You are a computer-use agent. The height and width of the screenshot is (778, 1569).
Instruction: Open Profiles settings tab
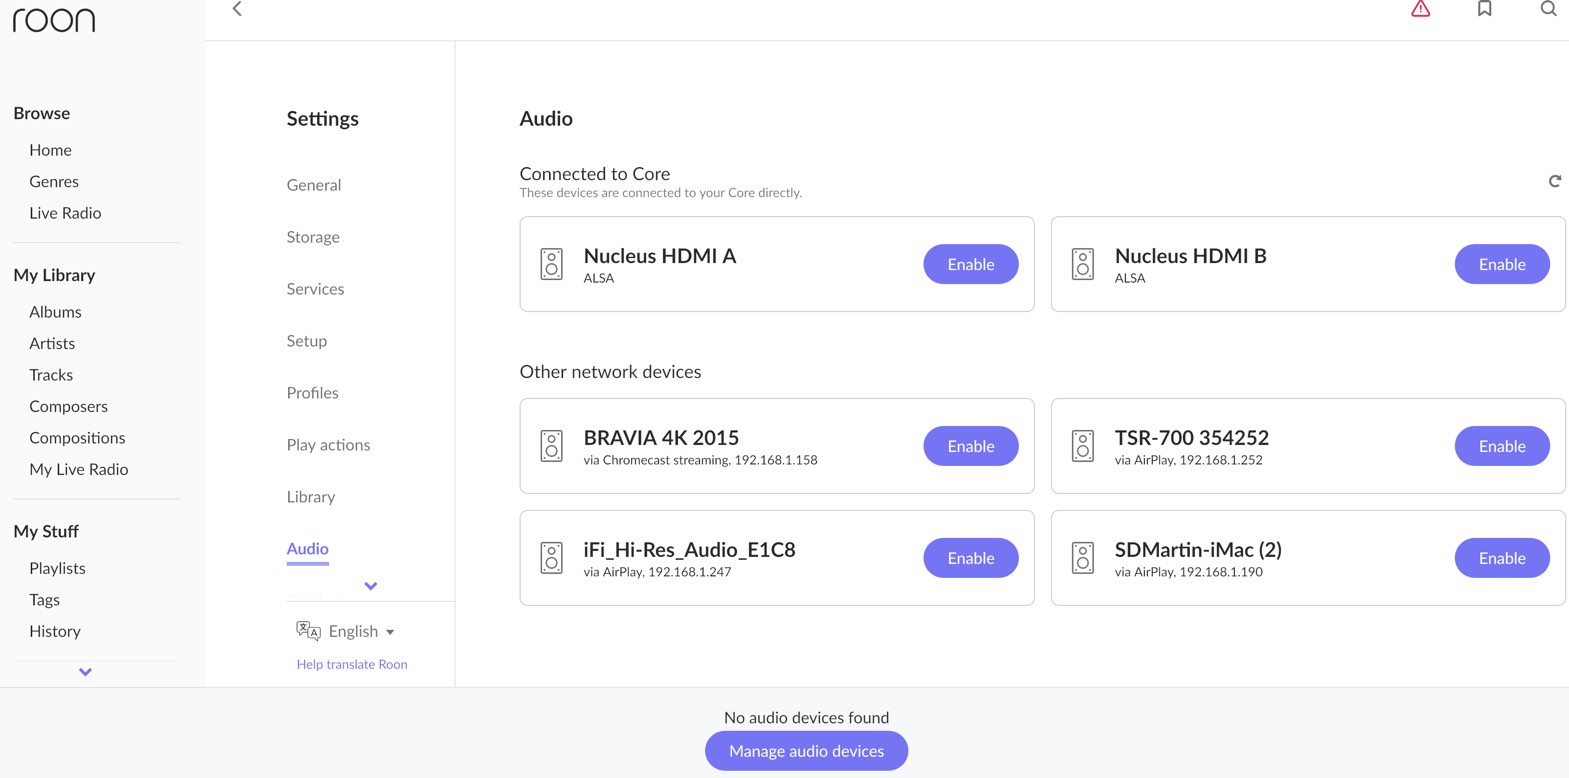(x=312, y=393)
